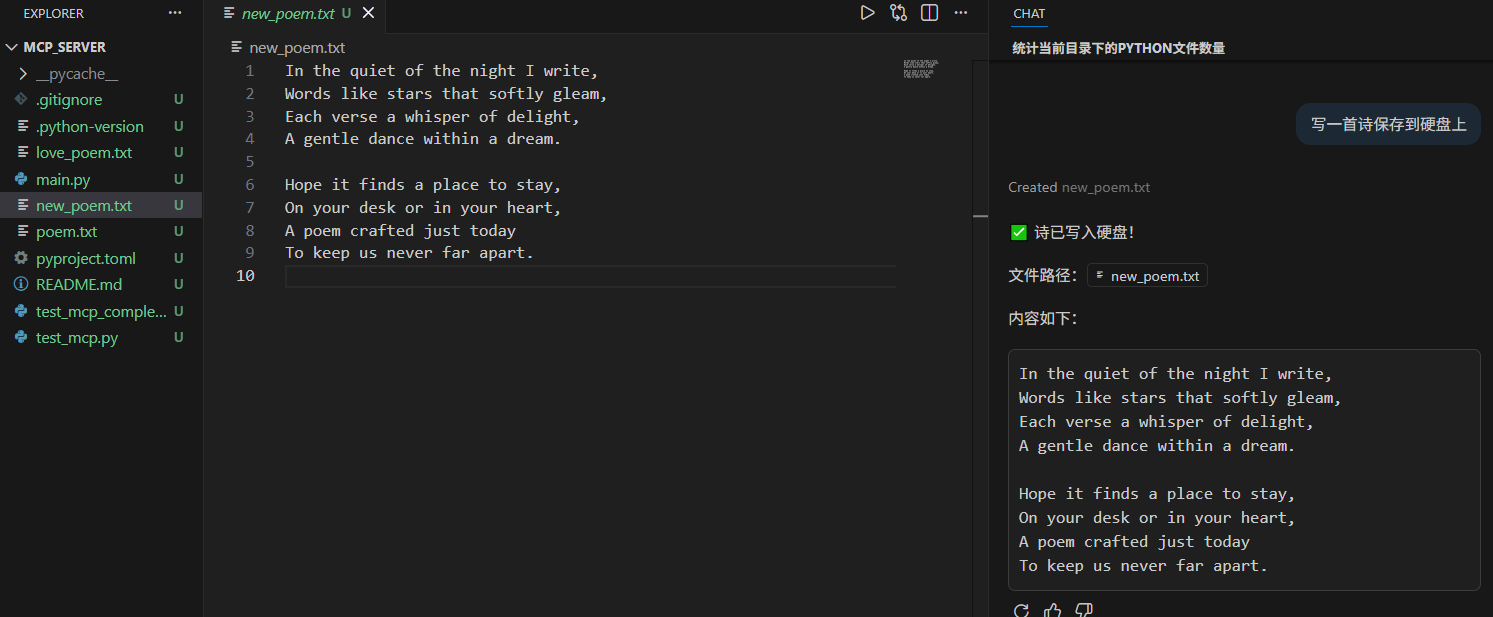Give the chat response a thumbs down
This screenshot has height=617, width=1493.
point(1083,610)
